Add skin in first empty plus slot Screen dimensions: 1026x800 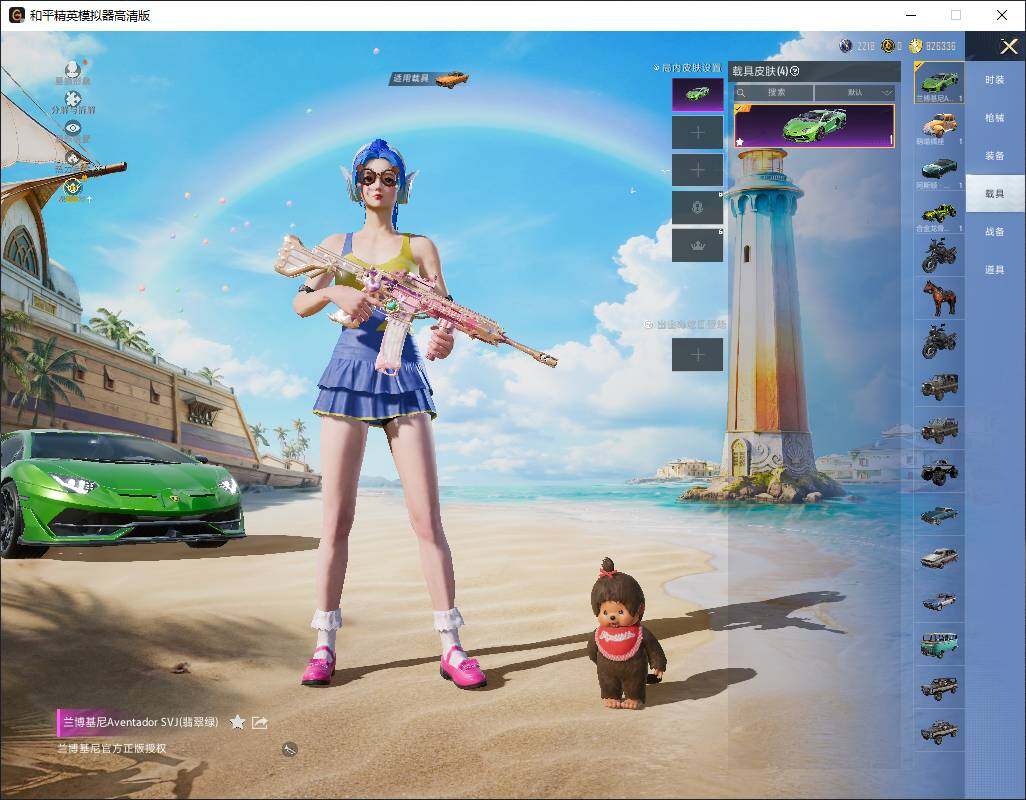pyautogui.click(x=698, y=133)
